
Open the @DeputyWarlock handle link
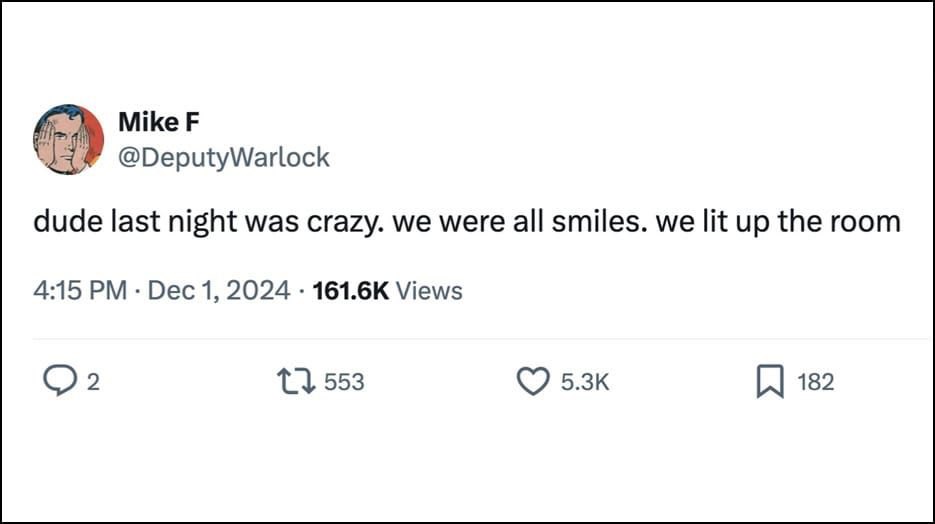pos(223,158)
